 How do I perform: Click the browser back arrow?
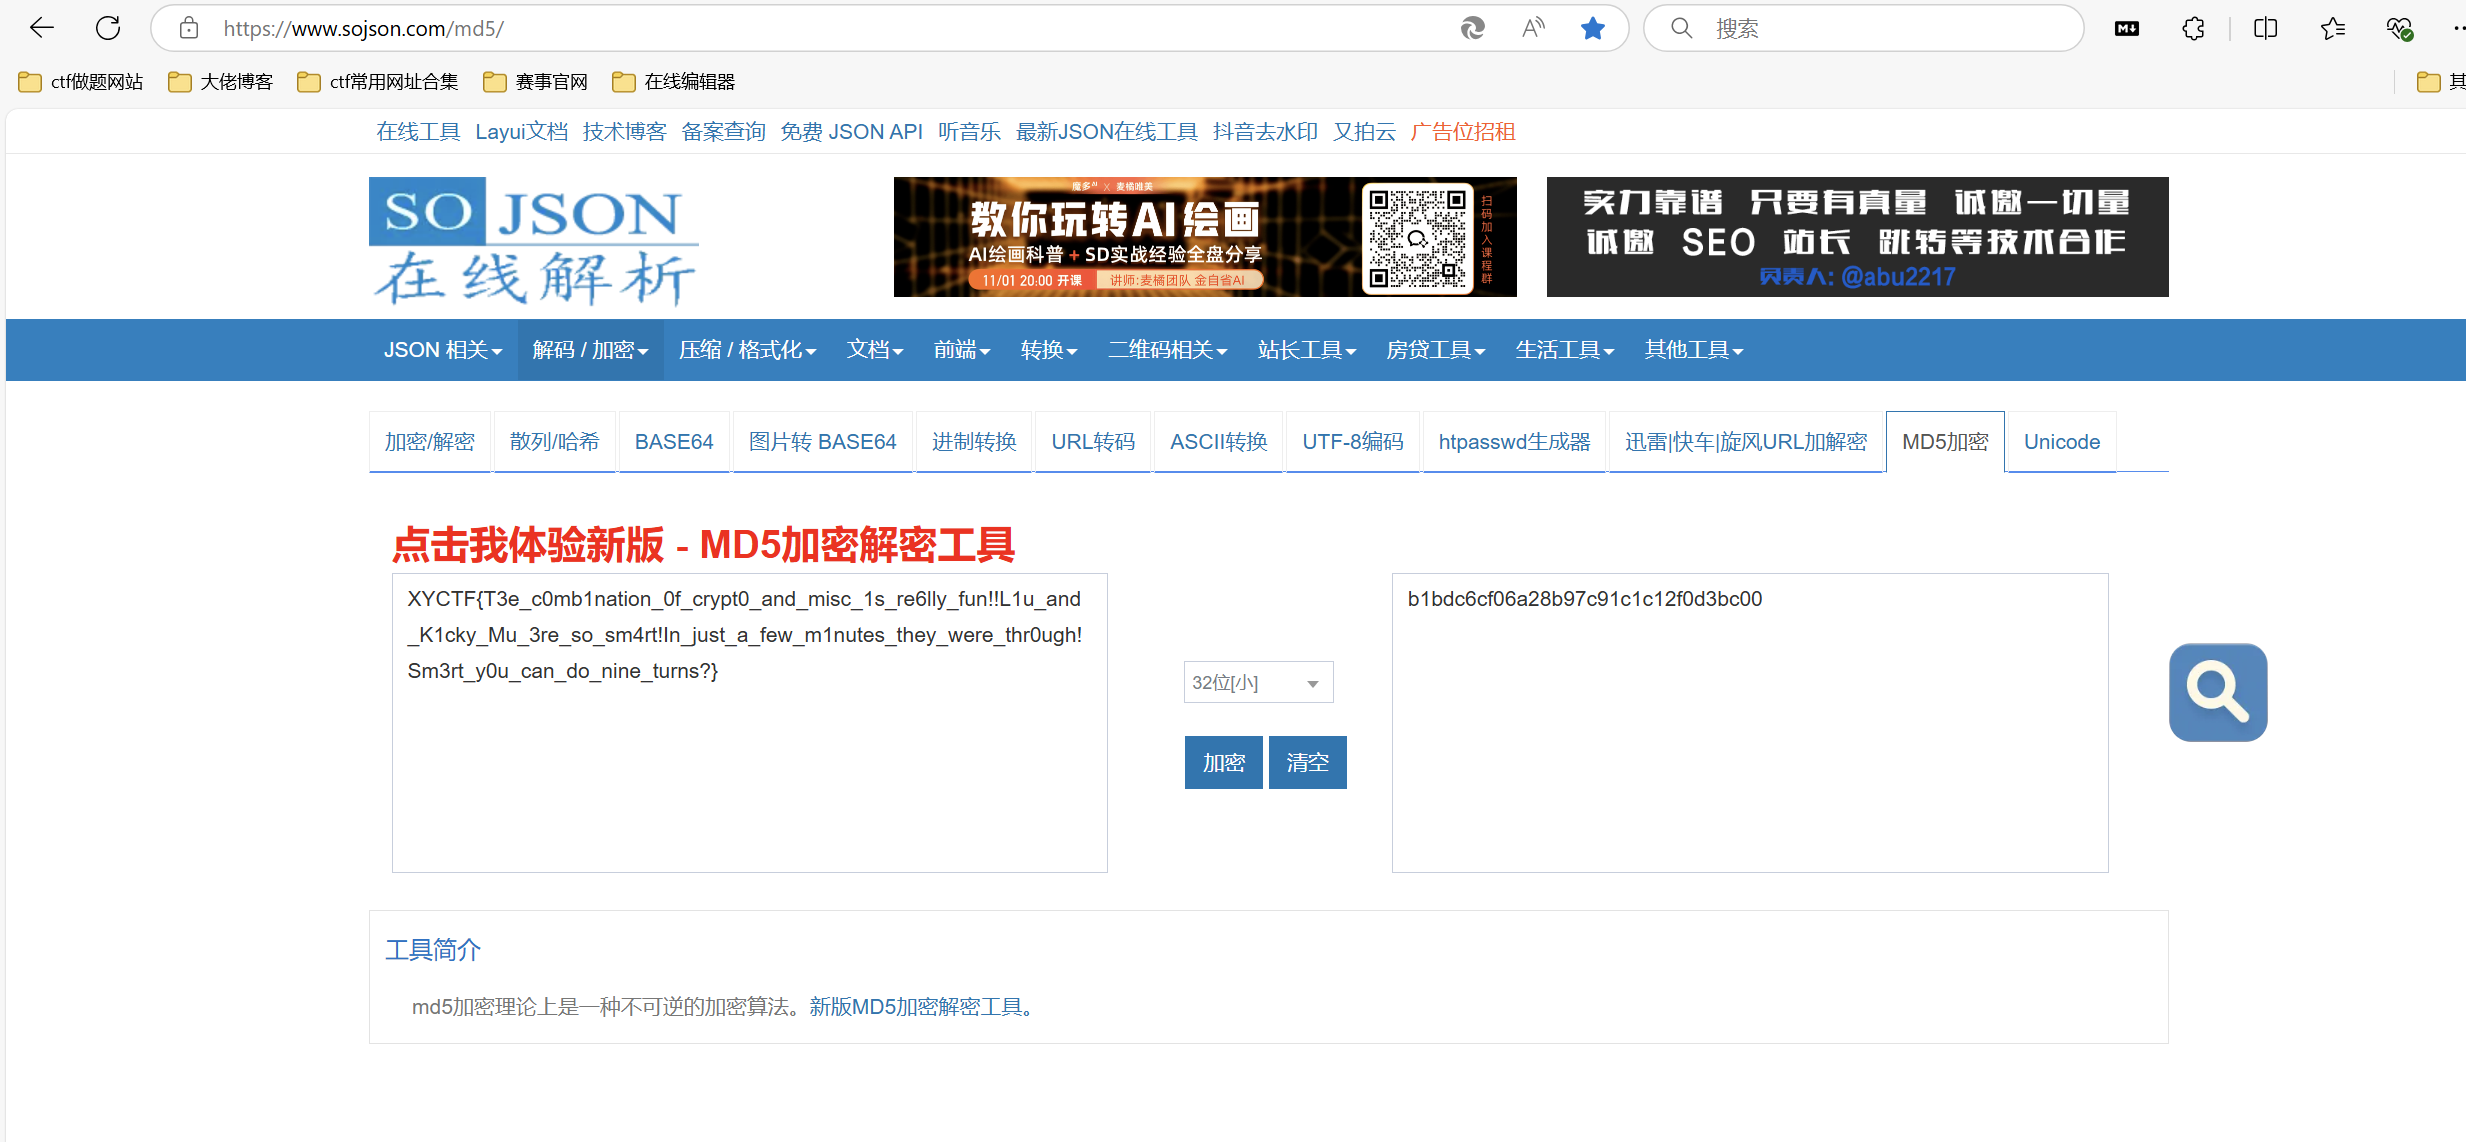tap(42, 28)
